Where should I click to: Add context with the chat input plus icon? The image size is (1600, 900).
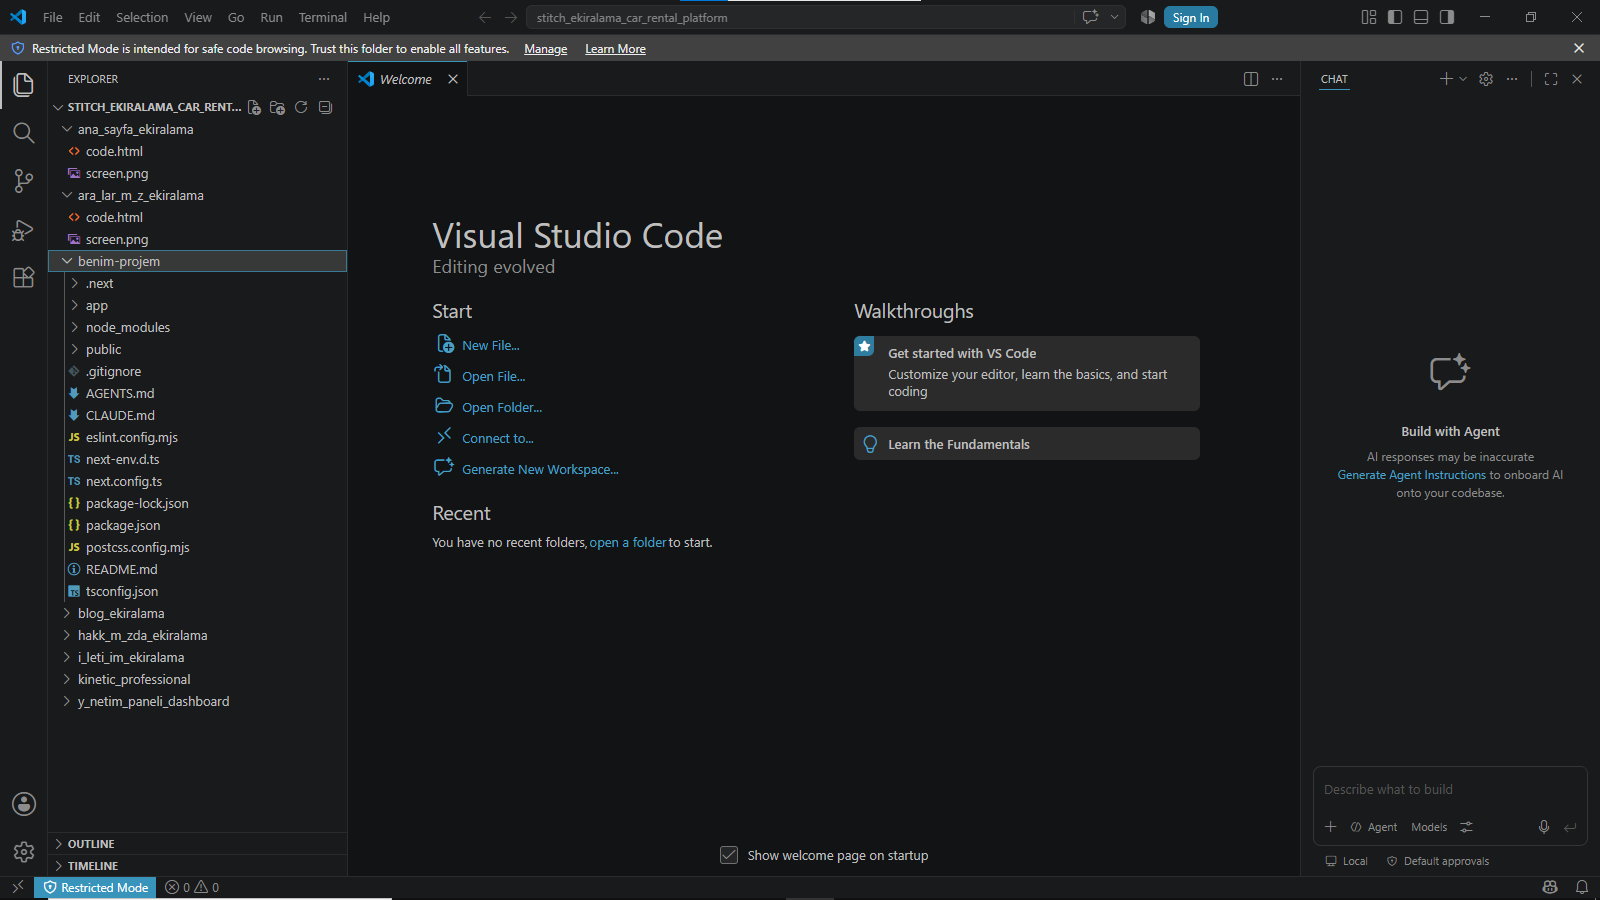click(x=1331, y=827)
